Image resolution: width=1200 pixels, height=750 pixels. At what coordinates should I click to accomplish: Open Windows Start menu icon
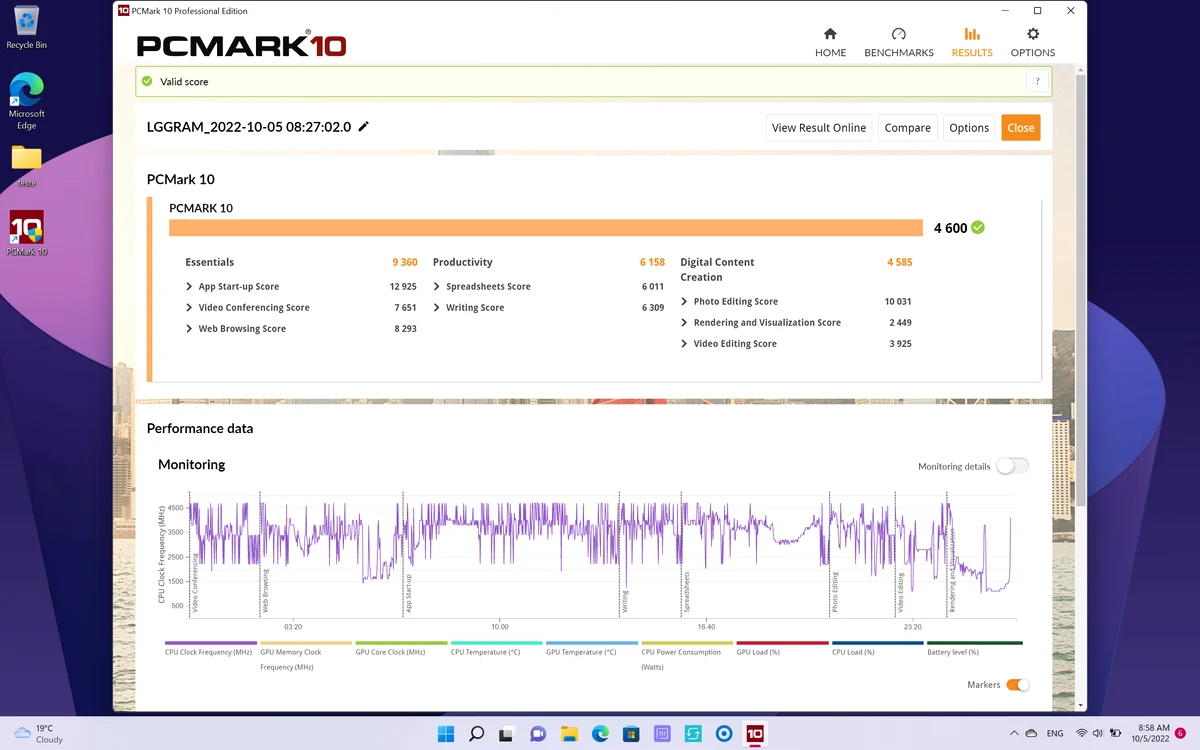pos(446,733)
